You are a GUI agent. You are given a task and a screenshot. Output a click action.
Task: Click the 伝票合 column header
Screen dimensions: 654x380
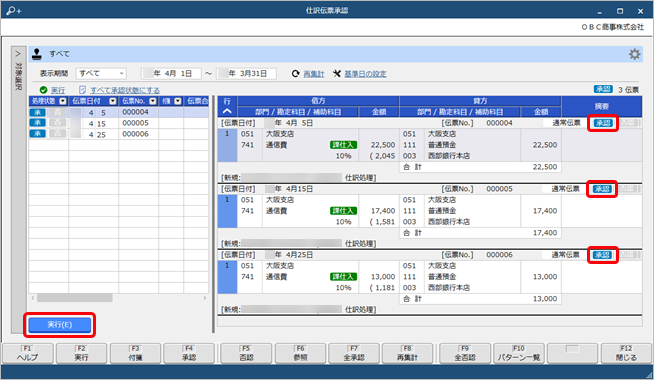click(197, 101)
